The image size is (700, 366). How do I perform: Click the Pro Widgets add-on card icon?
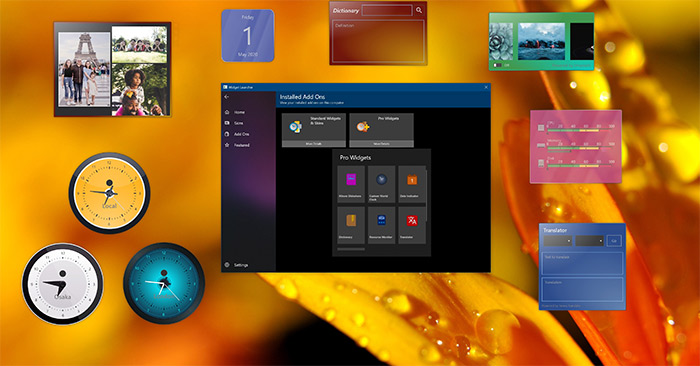coord(362,127)
